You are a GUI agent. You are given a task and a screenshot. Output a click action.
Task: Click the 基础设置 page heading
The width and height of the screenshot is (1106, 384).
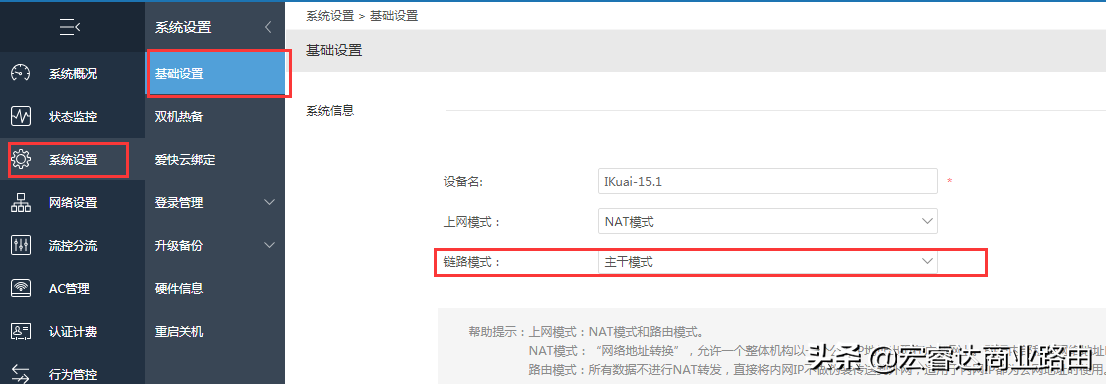click(334, 50)
